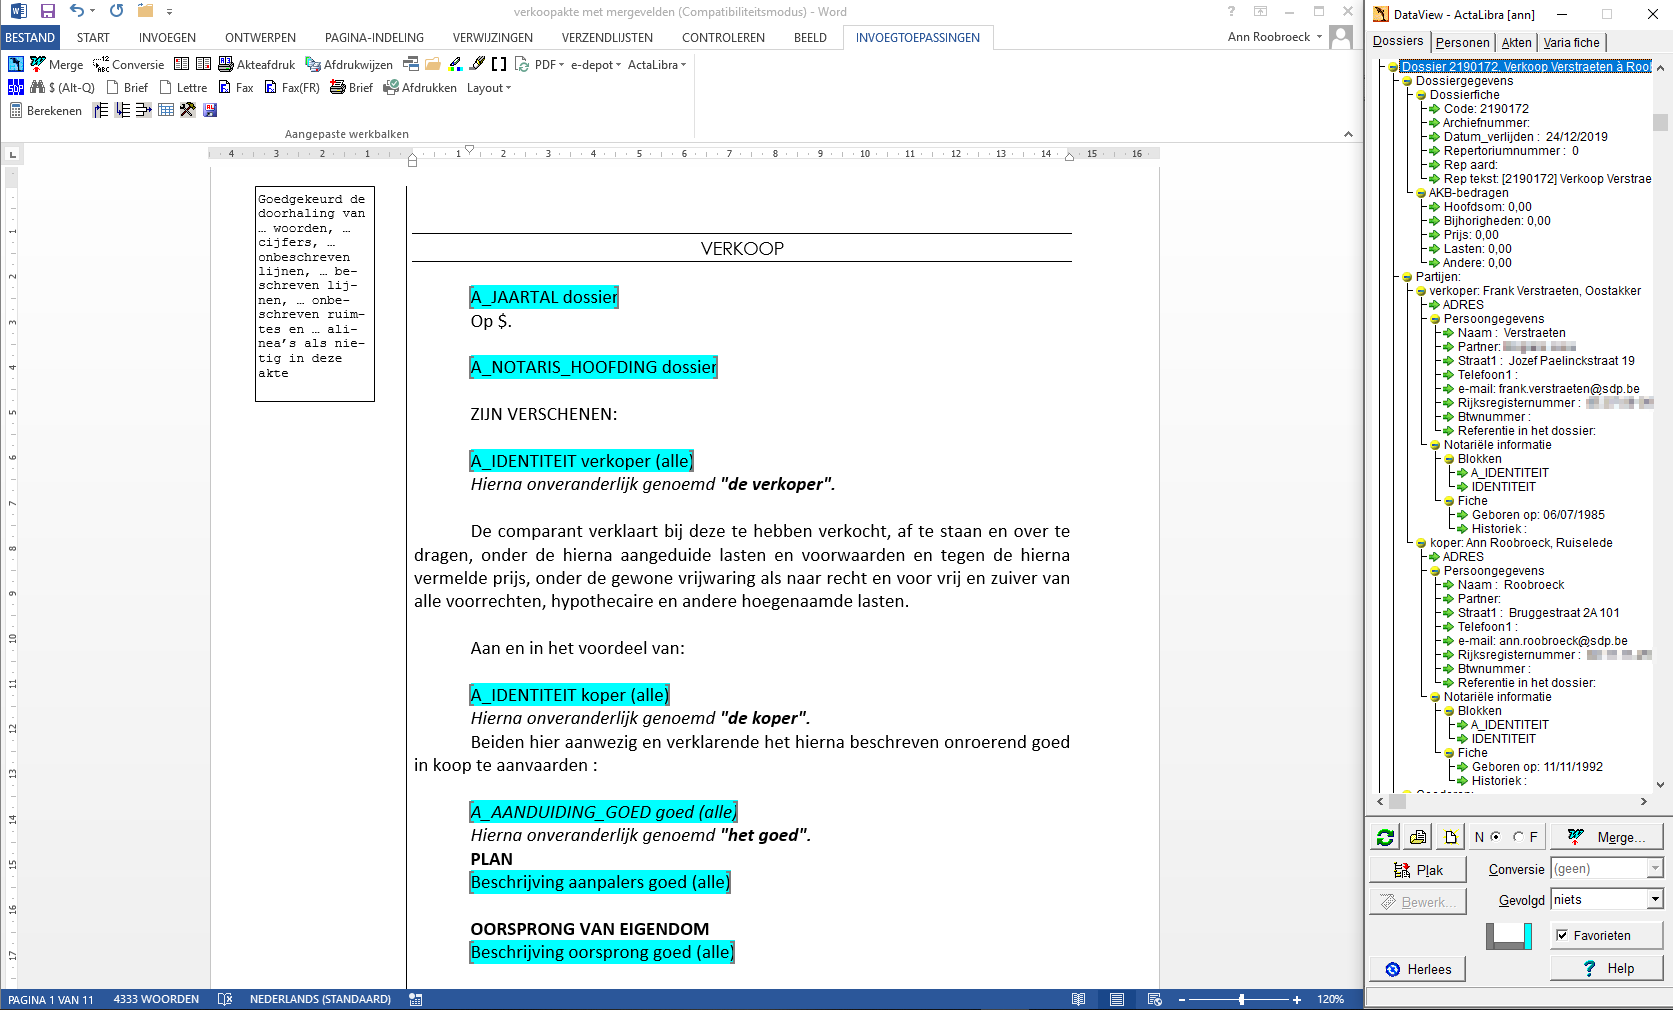This screenshot has width=1673, height=1010.
Task: Click the table grid icon in toolbar
Action: (x=166, y=110)
